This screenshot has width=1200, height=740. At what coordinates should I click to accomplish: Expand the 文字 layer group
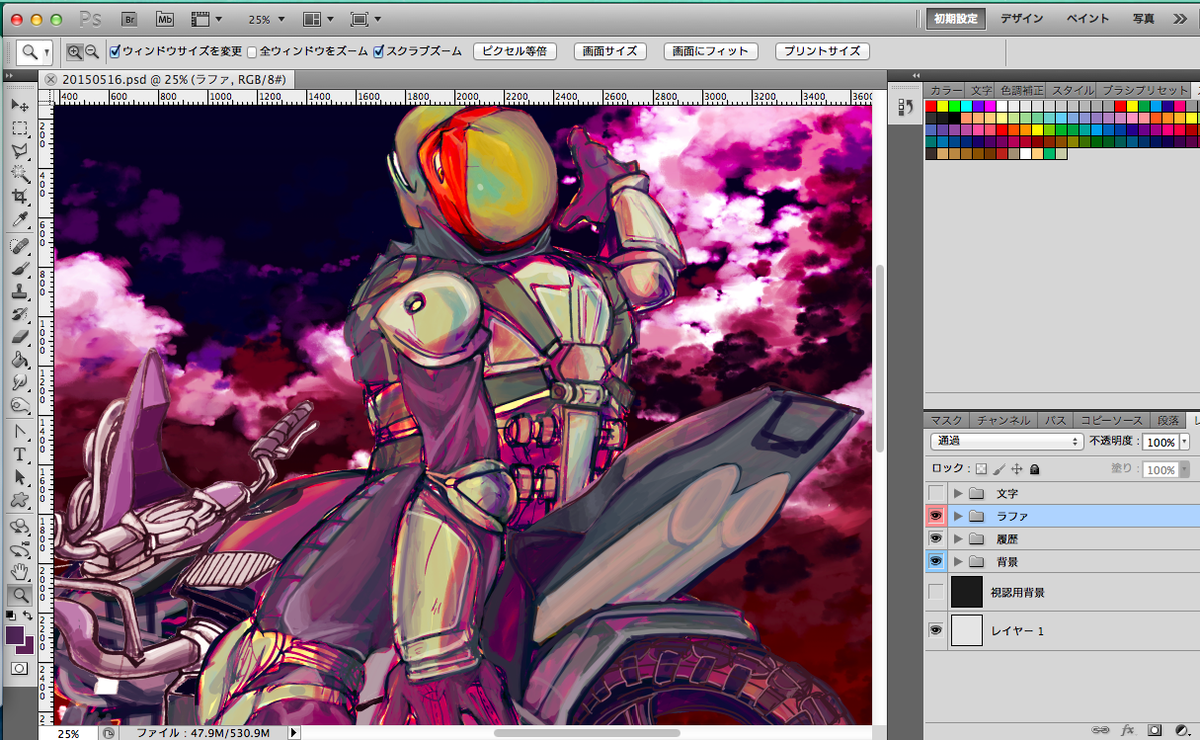click(x=958, y=494)
